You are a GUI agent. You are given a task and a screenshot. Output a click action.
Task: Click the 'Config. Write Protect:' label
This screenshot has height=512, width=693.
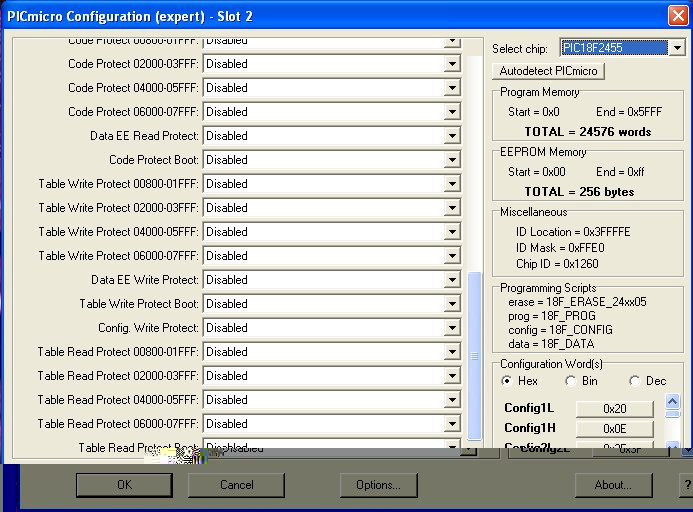tap(148, 328)
